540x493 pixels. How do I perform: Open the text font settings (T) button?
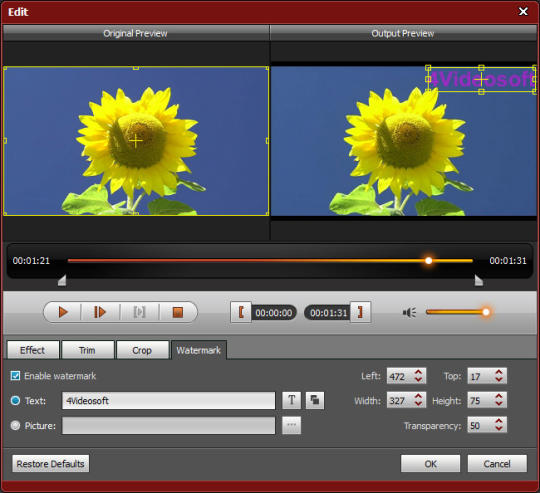[x=292, y=400]
